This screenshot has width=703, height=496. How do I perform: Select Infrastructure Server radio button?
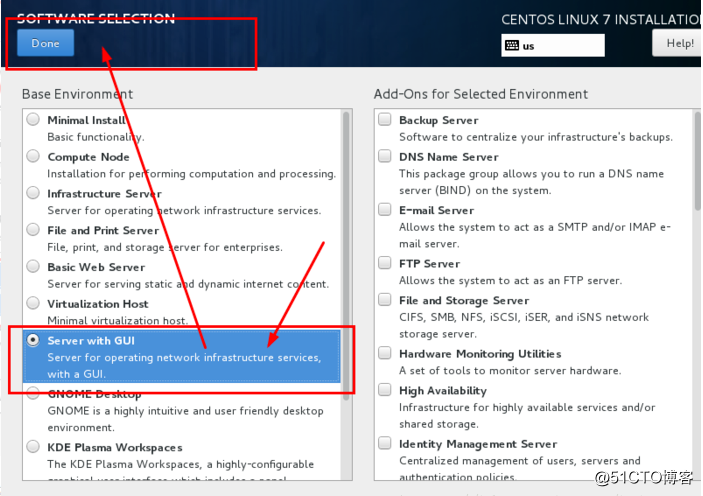tap(33, 193)
